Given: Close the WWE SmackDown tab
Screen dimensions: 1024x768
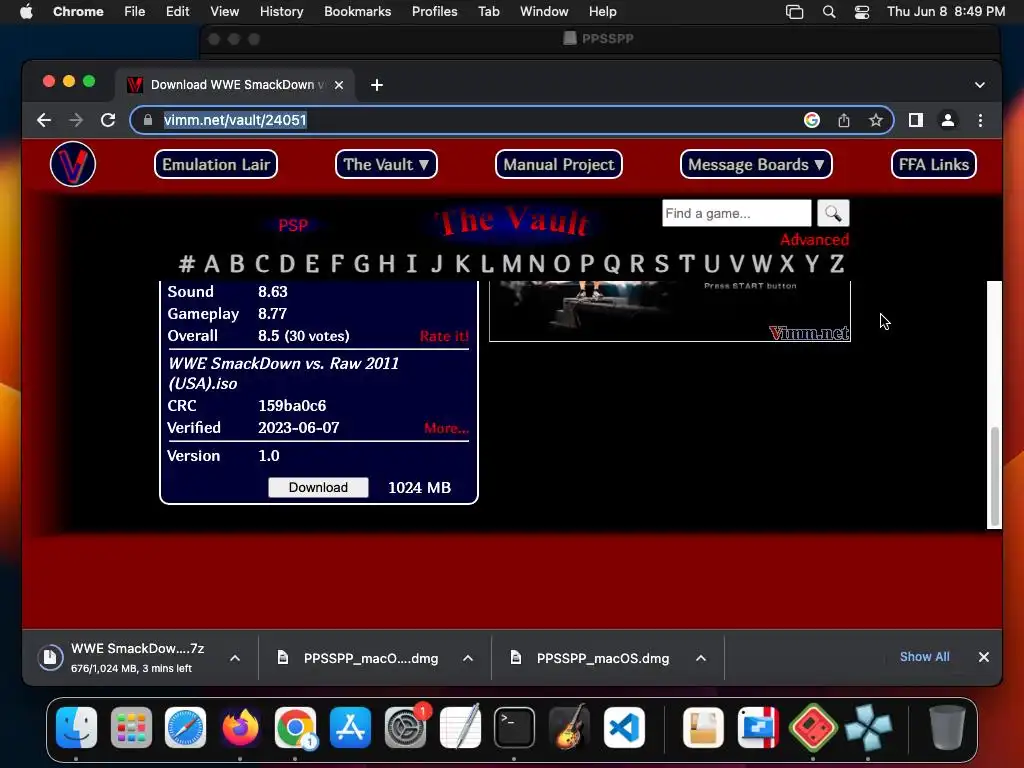Looking at the screenshot, I should [x=339, y=85].
